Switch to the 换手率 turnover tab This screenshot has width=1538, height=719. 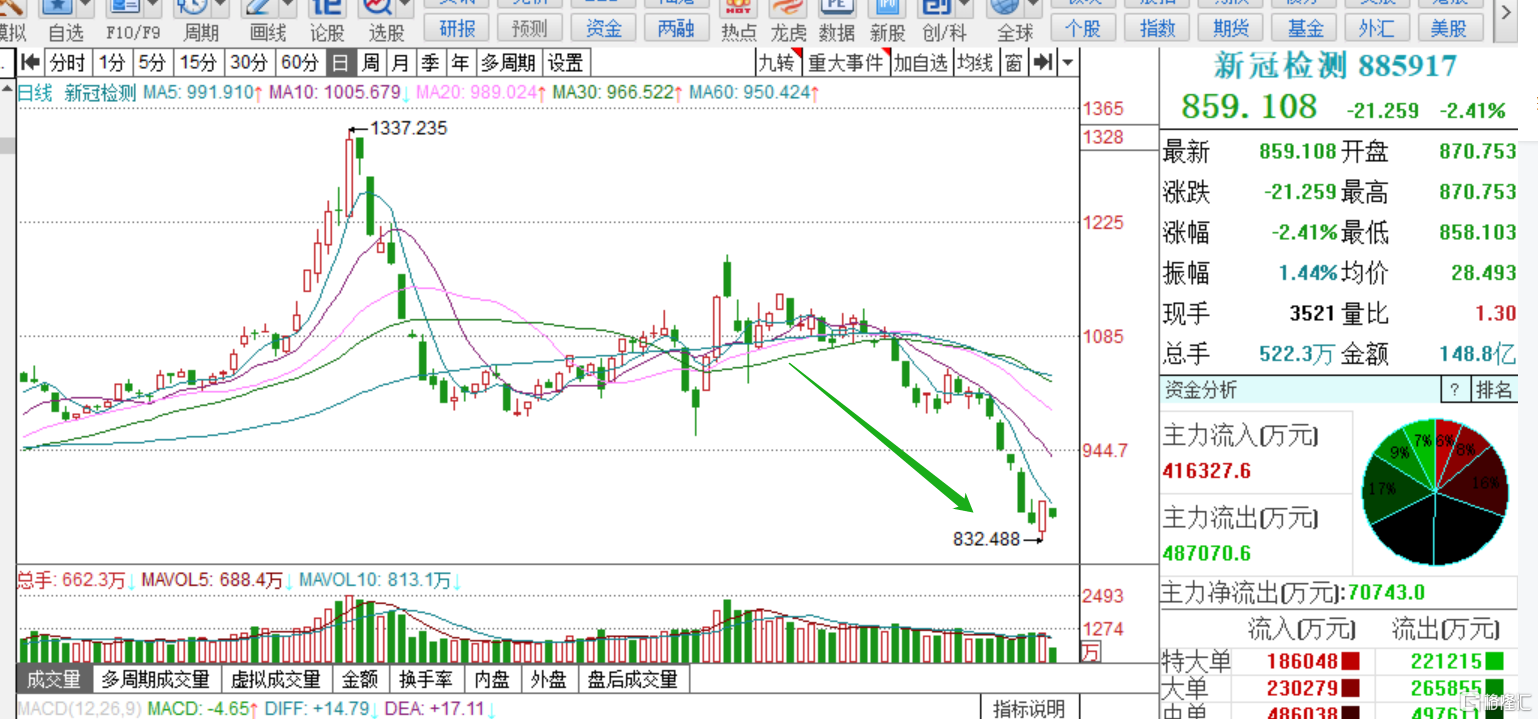click(426, 680)
